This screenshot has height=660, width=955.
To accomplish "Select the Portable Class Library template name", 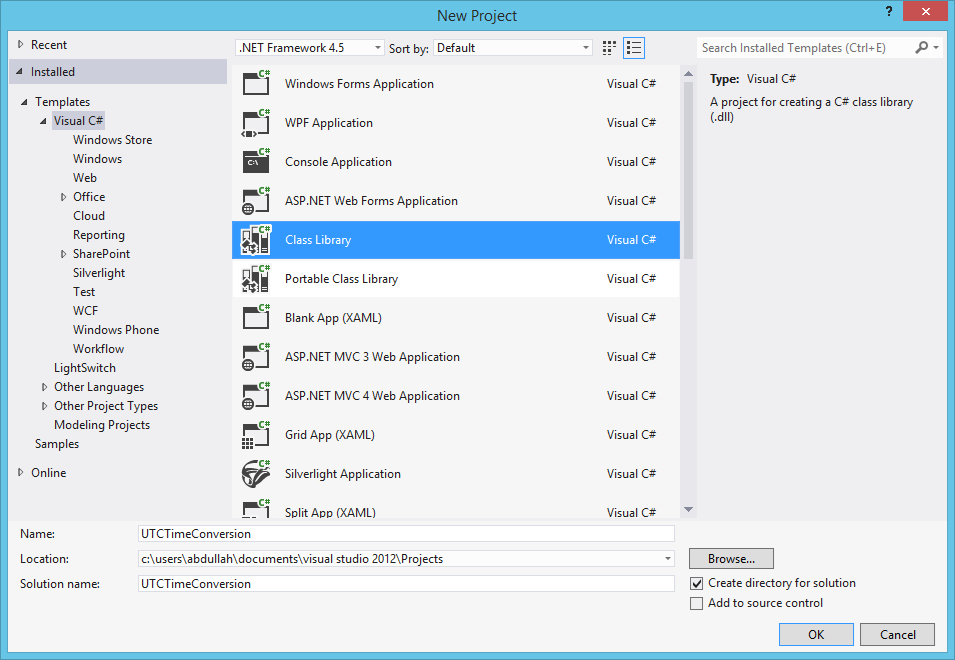I will coord(341,278).
